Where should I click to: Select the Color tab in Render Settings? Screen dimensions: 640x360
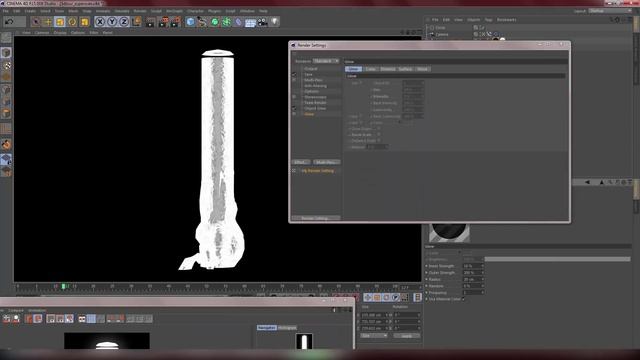pyautogui.click(x=371, y=69)
